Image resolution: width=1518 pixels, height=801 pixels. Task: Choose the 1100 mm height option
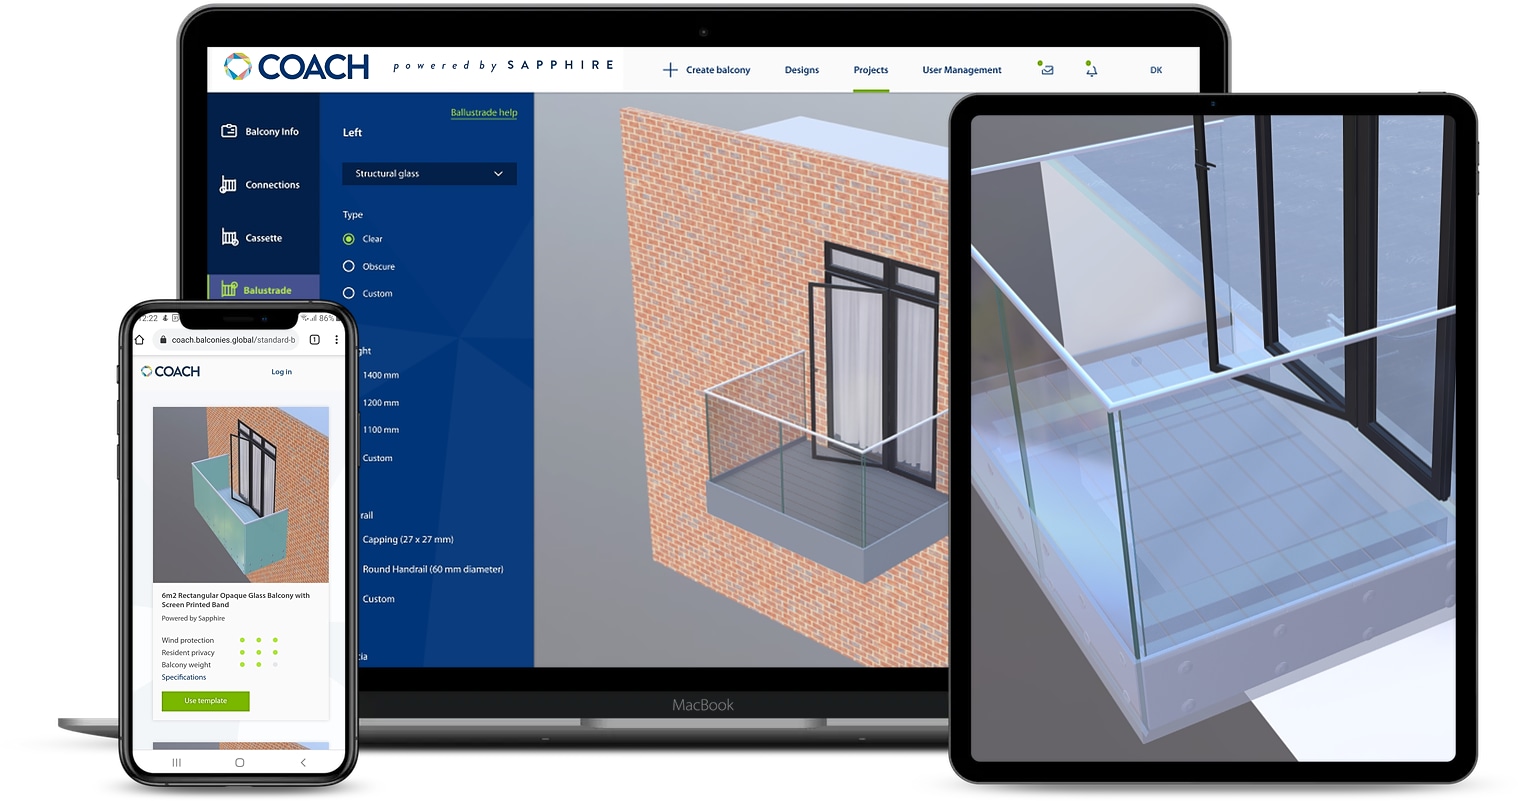[x=380, y=430]
